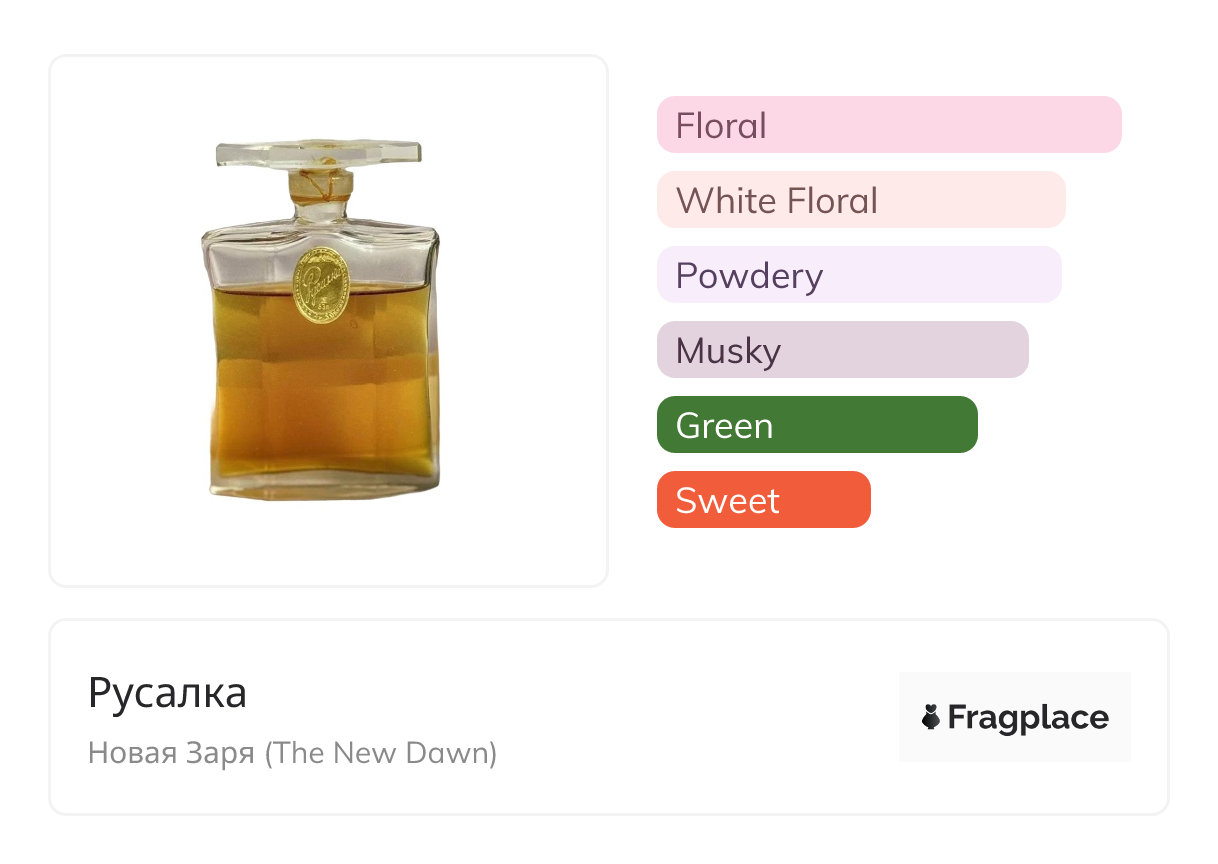
Task: Click the Powdery accord bar
Action: tap(858, 275)
